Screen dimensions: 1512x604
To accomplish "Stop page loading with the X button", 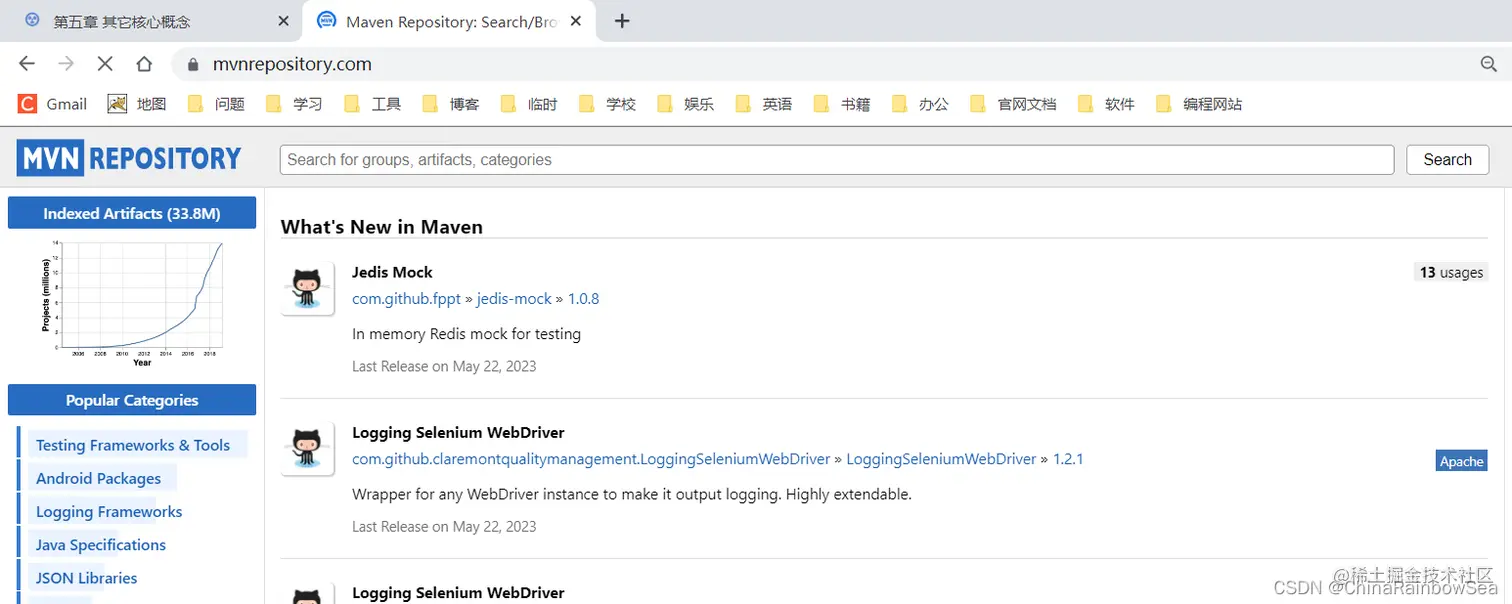I will [105, 64].
